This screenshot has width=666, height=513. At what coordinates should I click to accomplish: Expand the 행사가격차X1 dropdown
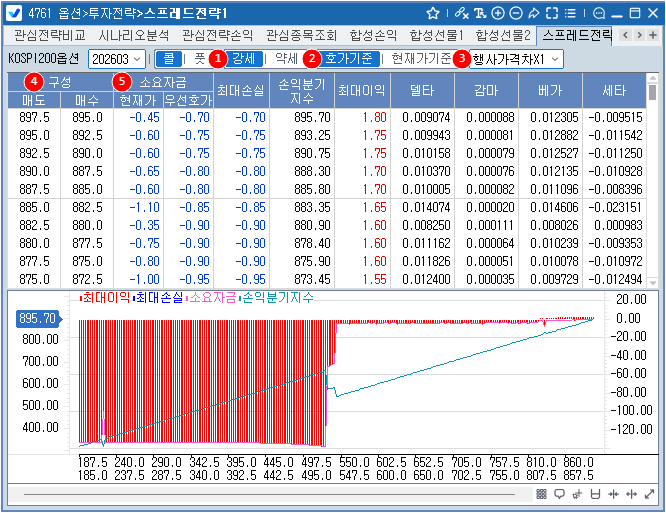pyautogui.click(x=514, y=59)
